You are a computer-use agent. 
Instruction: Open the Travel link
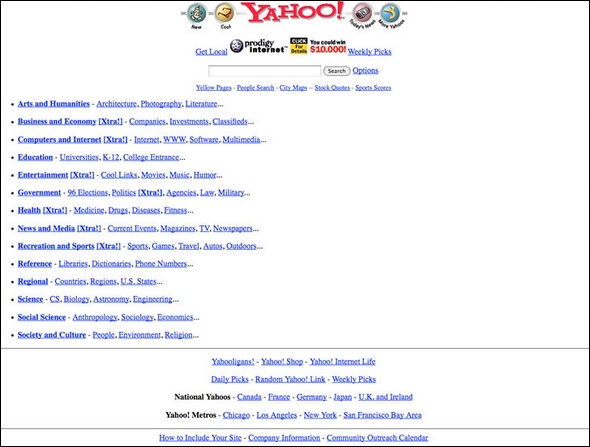[189, 246]
